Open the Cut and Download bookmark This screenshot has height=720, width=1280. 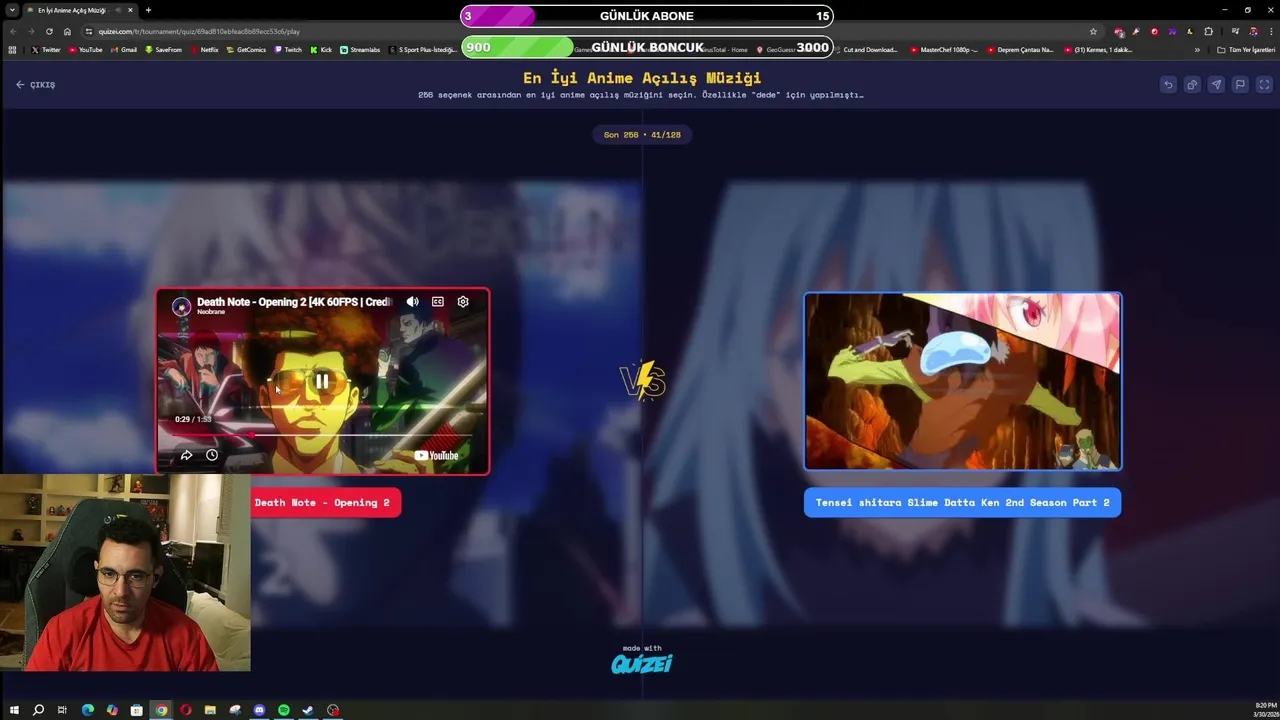point(868,49)
